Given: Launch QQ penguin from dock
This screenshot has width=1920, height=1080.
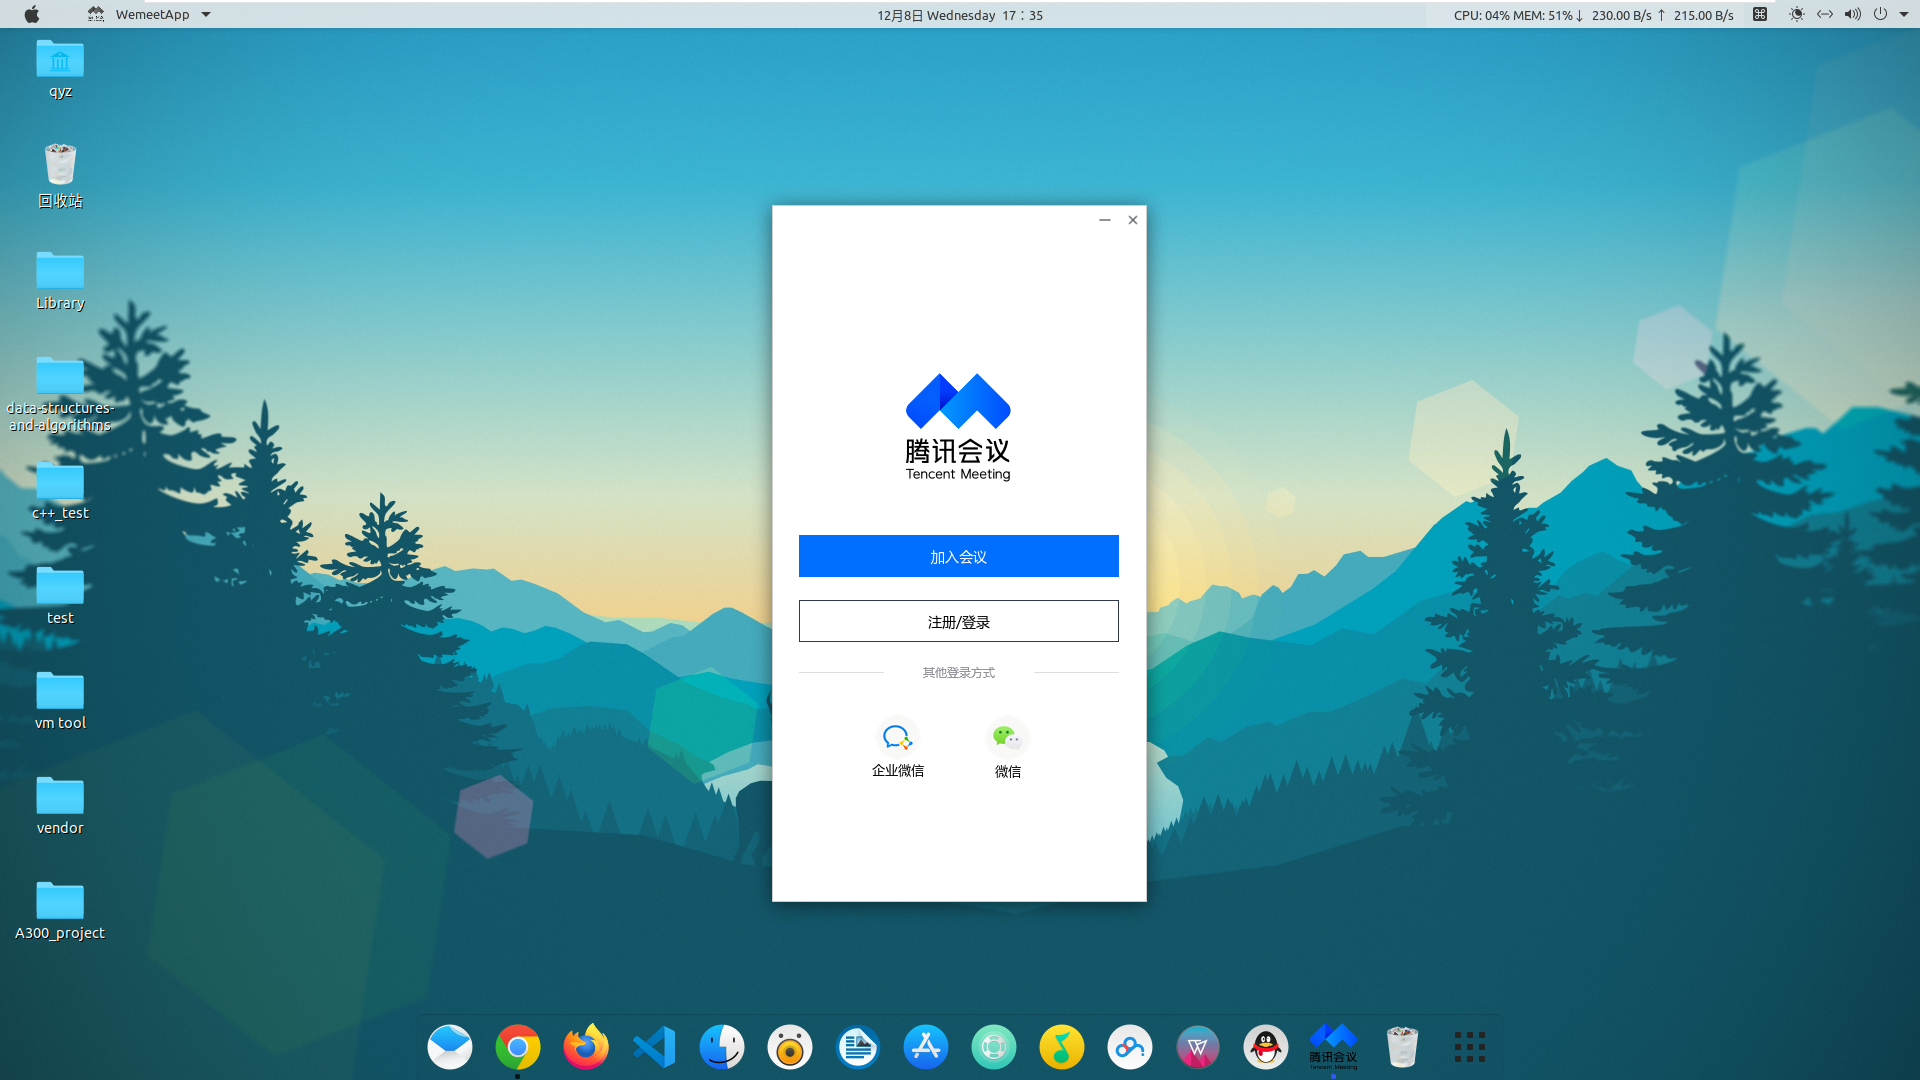Looking at the screenshot, I should (x=1266, y=1047).
